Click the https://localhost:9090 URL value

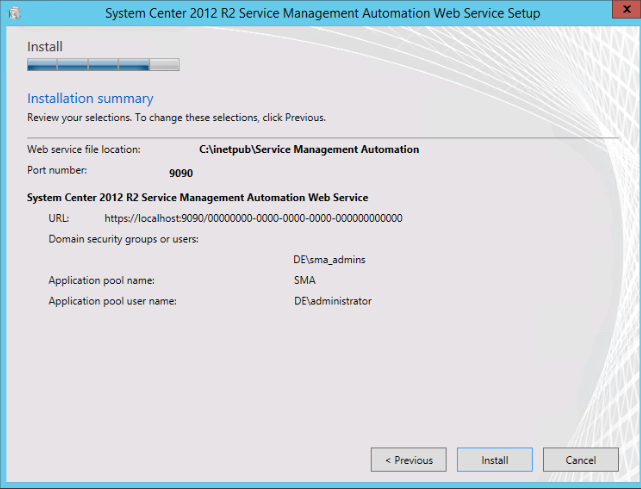tap(253, 217)
